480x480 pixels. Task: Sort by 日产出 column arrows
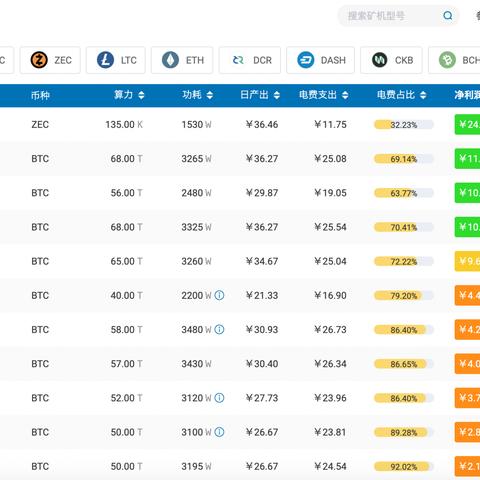tap(277, 95)
